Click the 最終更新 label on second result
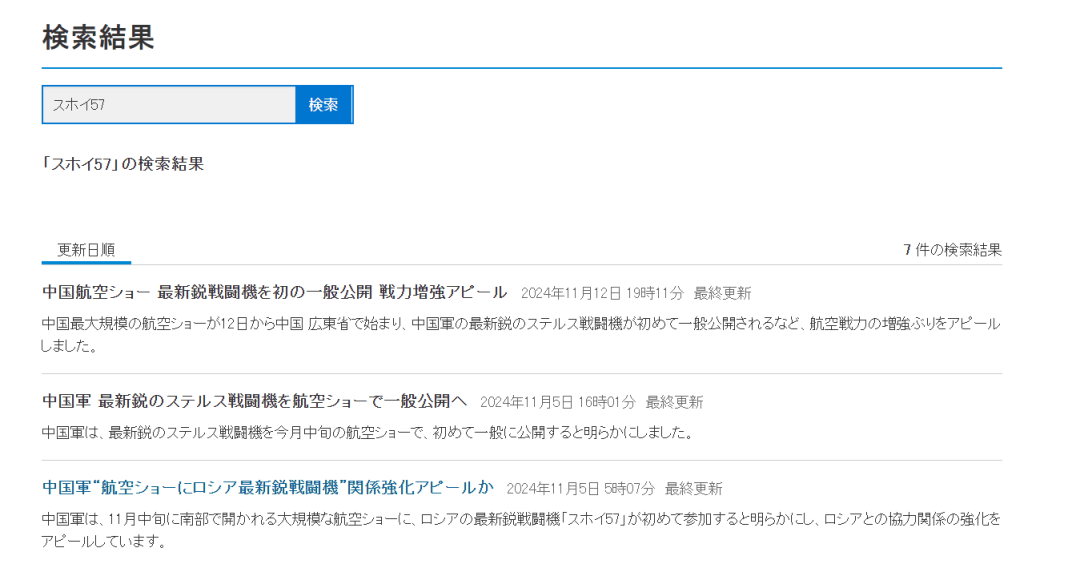This screenshot has width=1080, height=564. click(x=674, y=402)
